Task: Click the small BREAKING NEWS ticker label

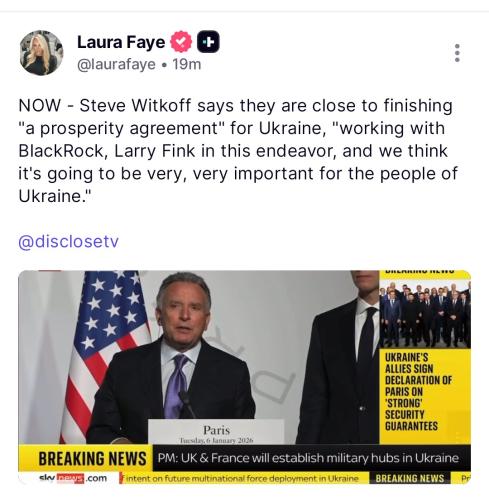Action: pyautogui.click(x=410, y=478)
